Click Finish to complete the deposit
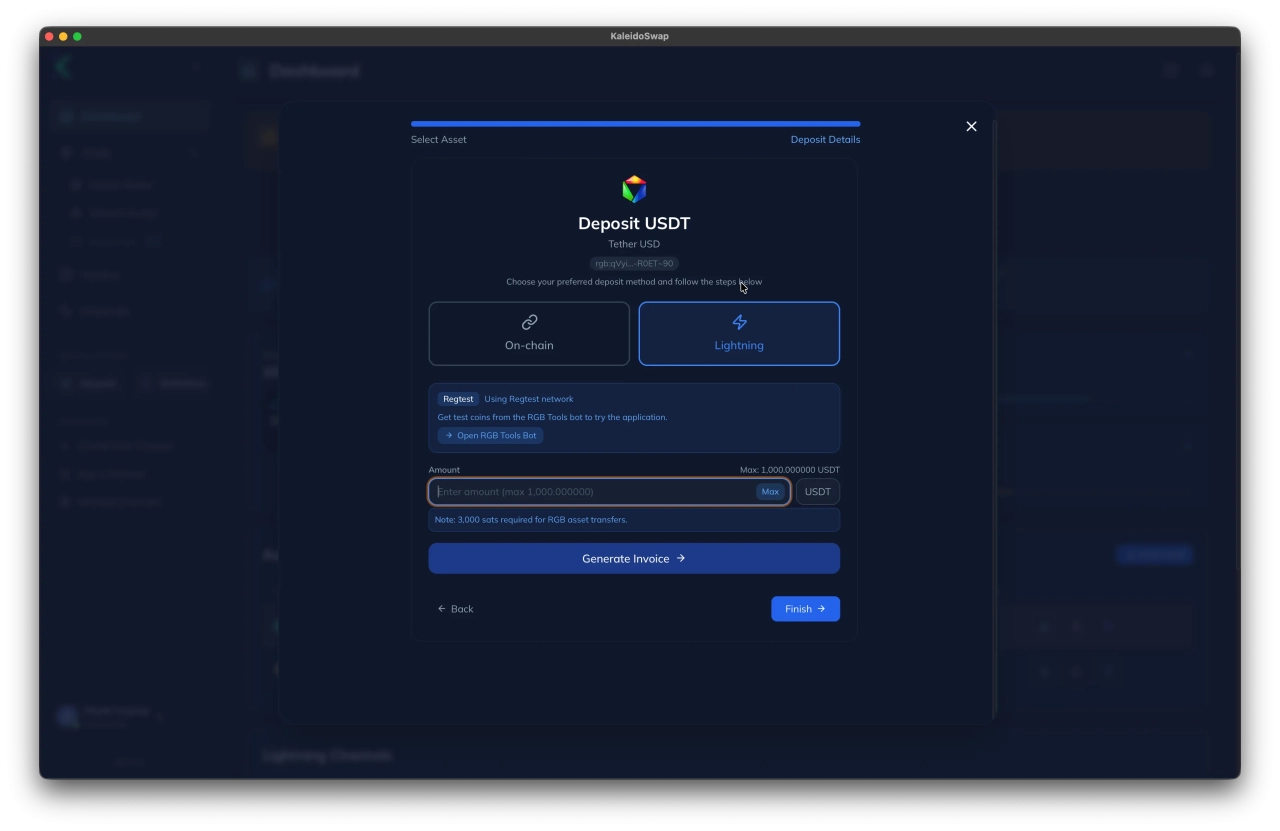 click(805, 608)
